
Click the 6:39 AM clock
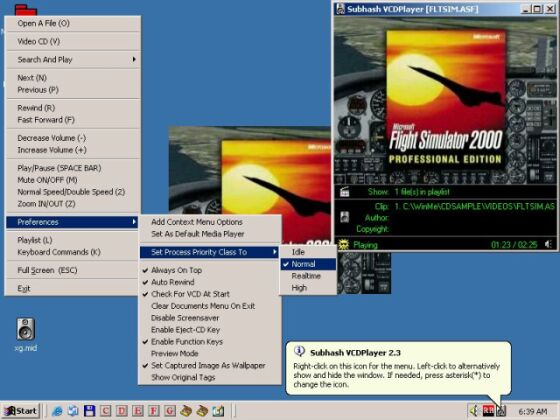(532, 411)
